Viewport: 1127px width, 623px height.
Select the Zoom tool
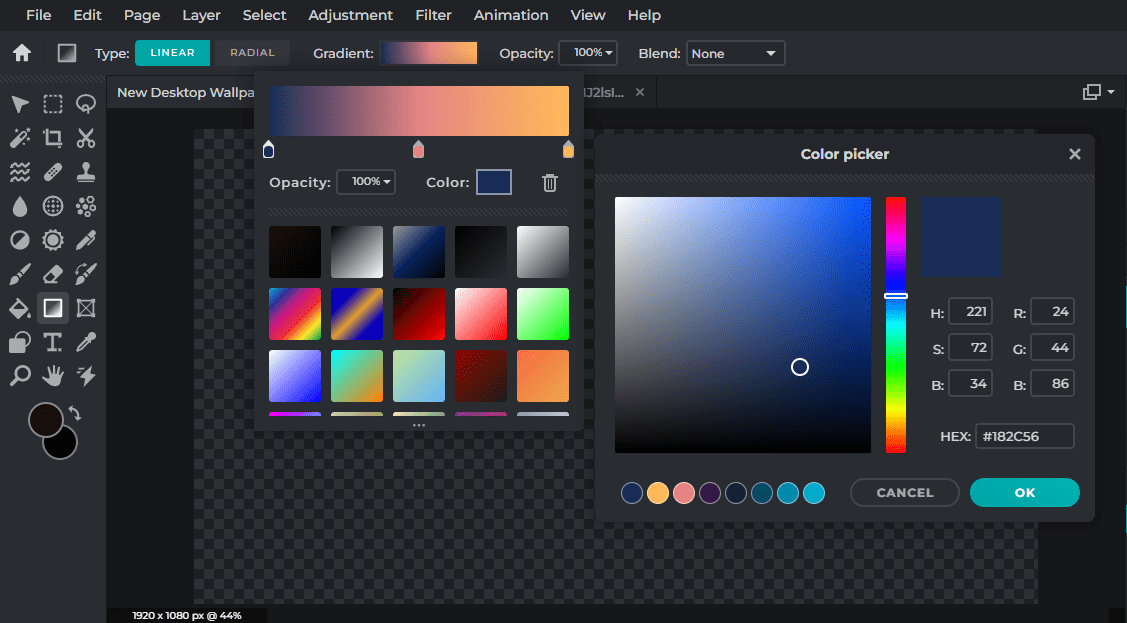[x=19, y=376]
